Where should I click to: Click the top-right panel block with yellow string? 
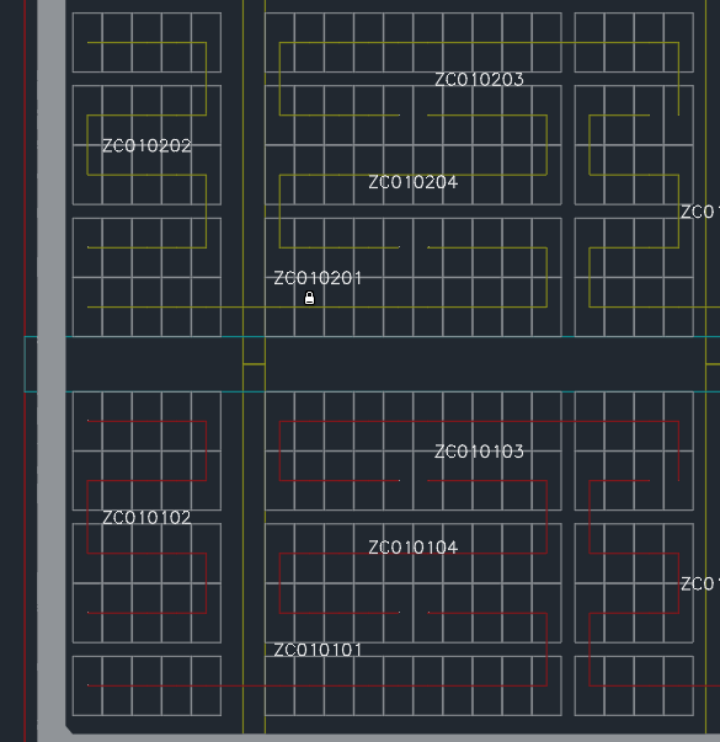pyautogui.click(x=634, y=42)
